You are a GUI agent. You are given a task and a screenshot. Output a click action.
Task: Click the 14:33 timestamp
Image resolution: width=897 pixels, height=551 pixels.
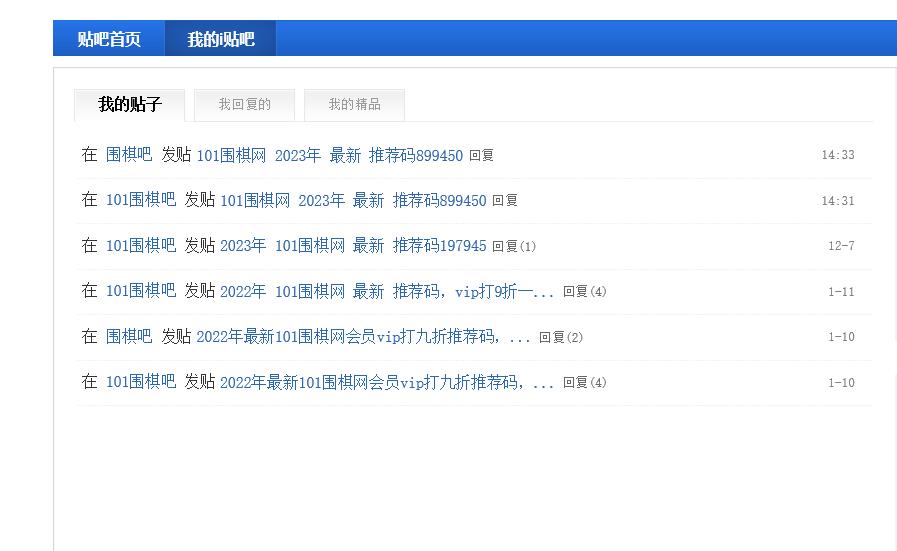click(838, 155)
